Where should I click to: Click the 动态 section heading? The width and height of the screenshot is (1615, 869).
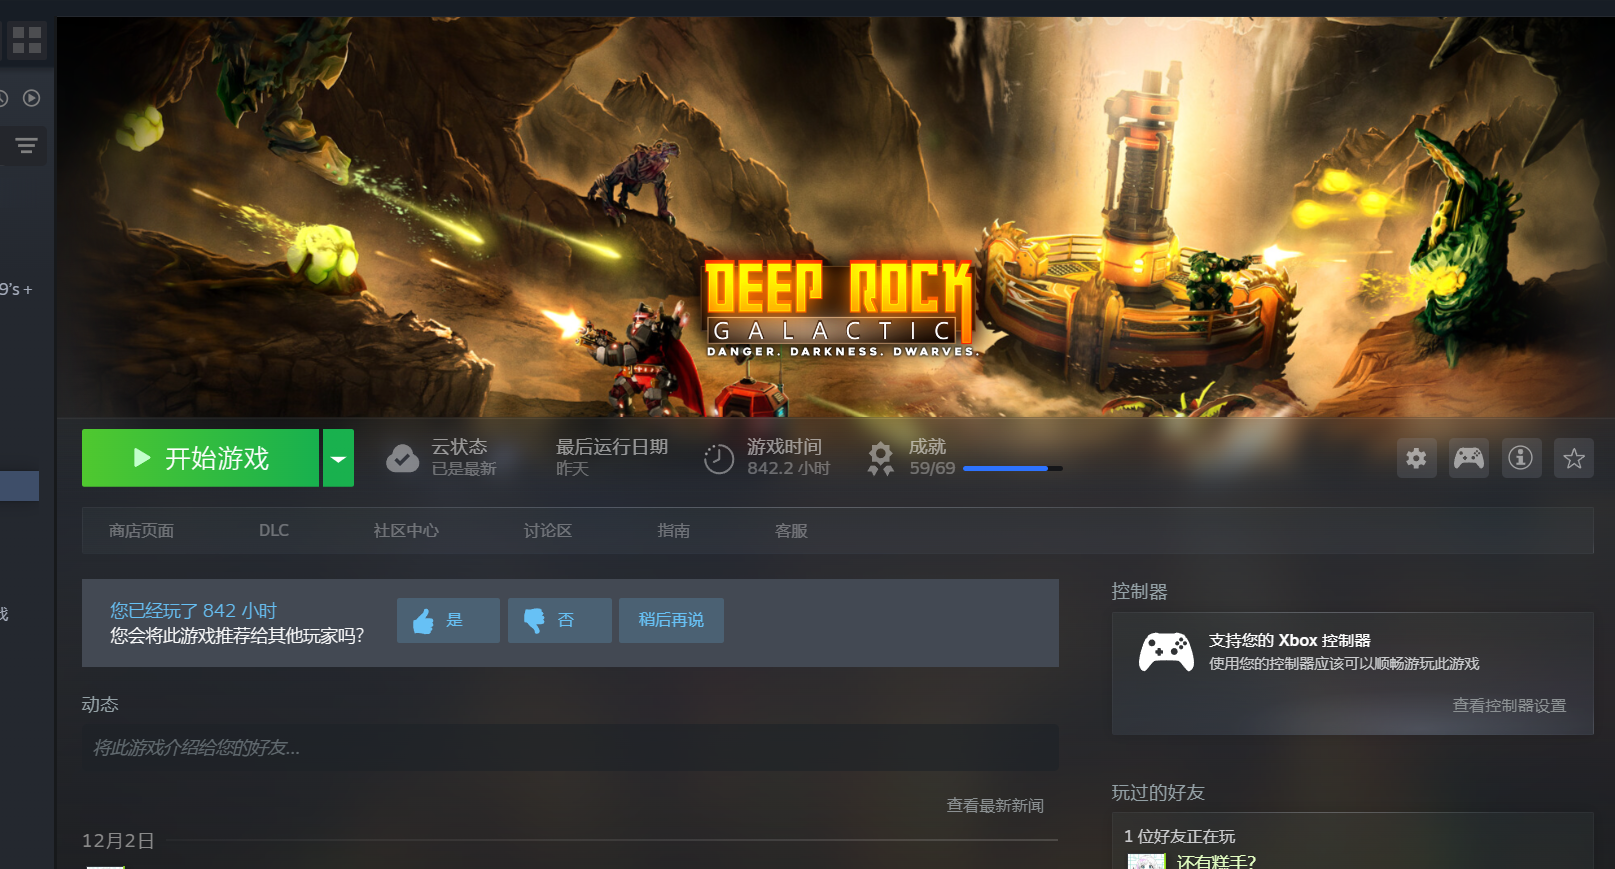(100, 704)
